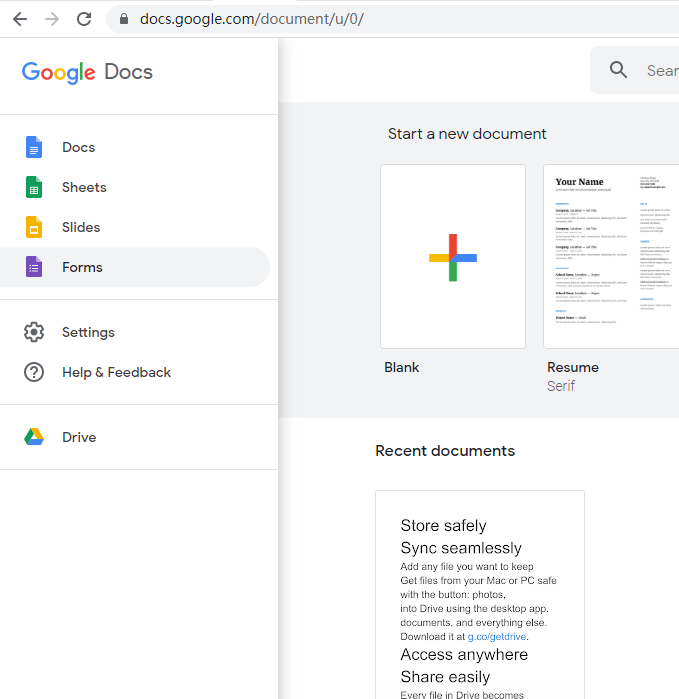Click the browser forward arrow

[x=52, y=19]
